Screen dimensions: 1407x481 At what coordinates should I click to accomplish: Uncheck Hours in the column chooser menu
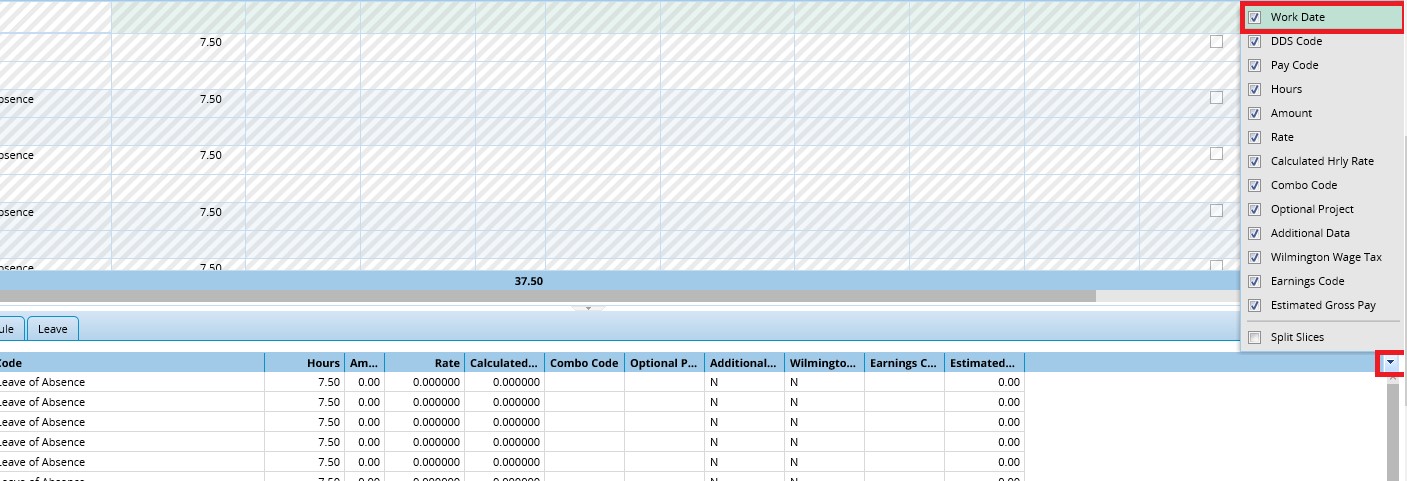pos(1255,89)
